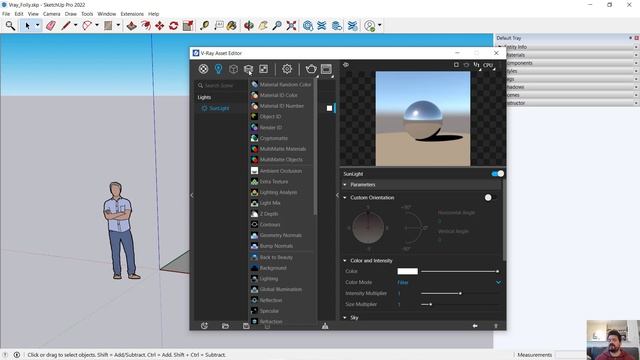Expand the Sky section
Screen dimensions: 640x360
pos(345,317)
